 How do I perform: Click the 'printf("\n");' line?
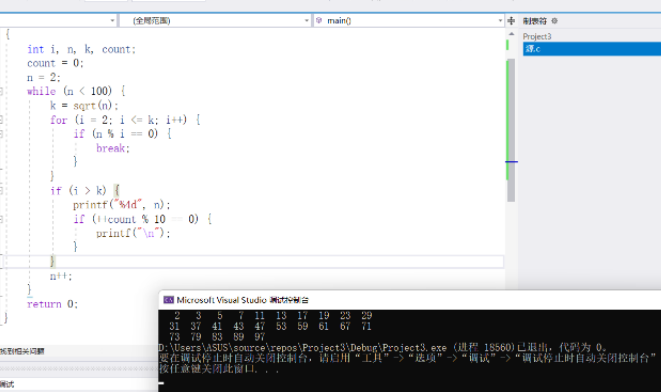point(133,233)
